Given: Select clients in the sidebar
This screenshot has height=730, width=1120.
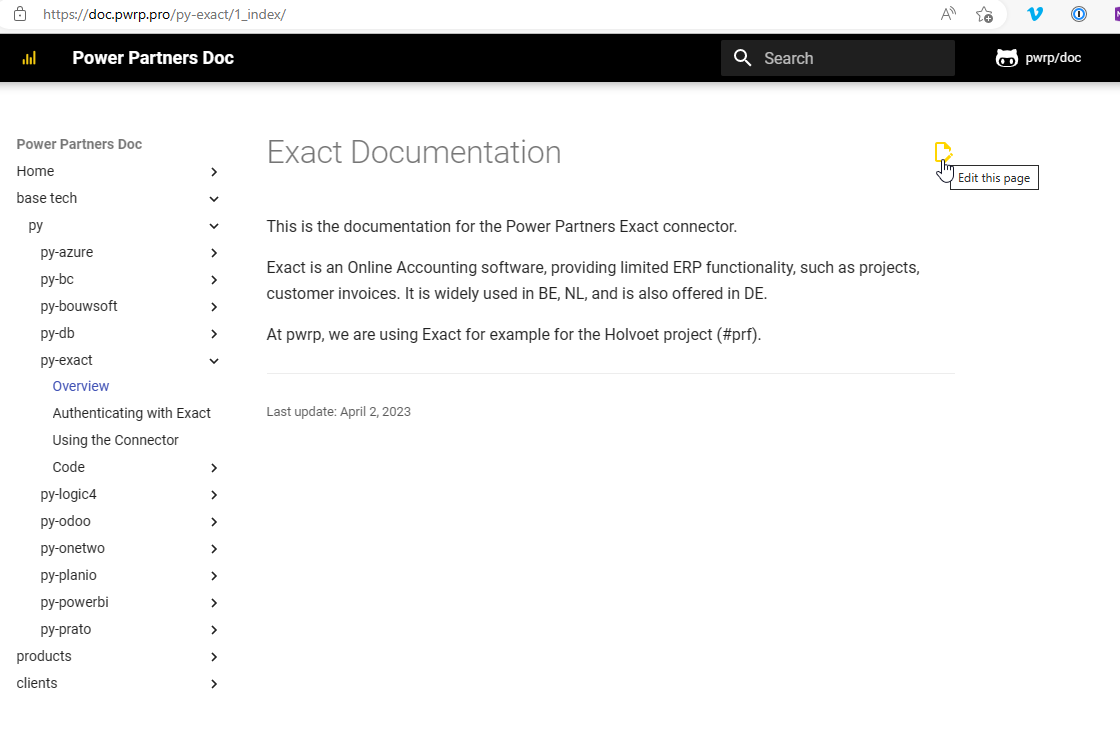Looking at the screenshot, I should (36, 684).
